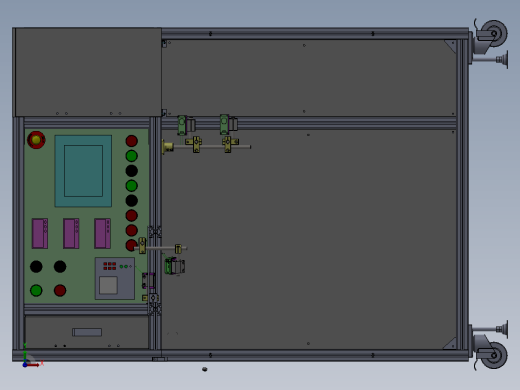Image resolution: width=520 pixels, height=390 pixels.
Task: Select the large dark cover at top-left
Action: [x=88, y=72]
